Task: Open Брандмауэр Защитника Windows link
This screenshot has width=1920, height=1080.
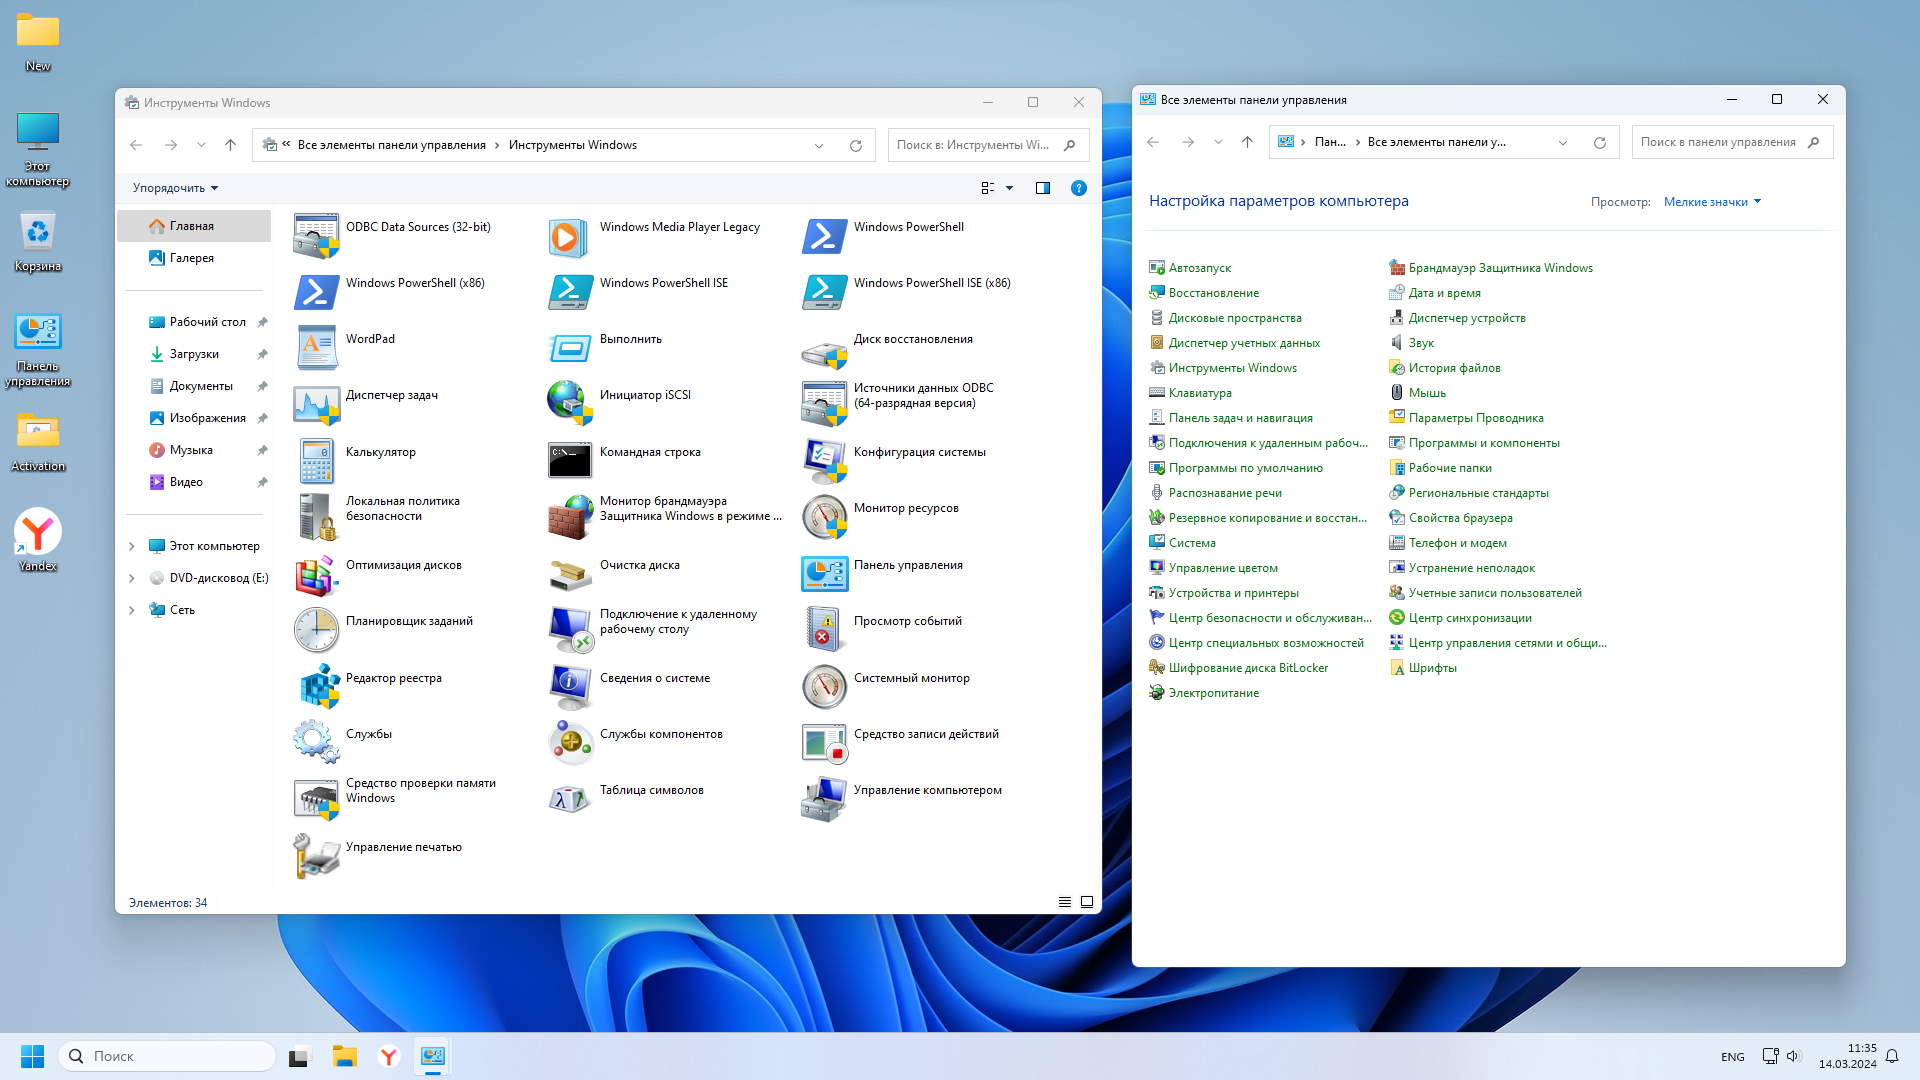Action: (x=1500, y=268)
